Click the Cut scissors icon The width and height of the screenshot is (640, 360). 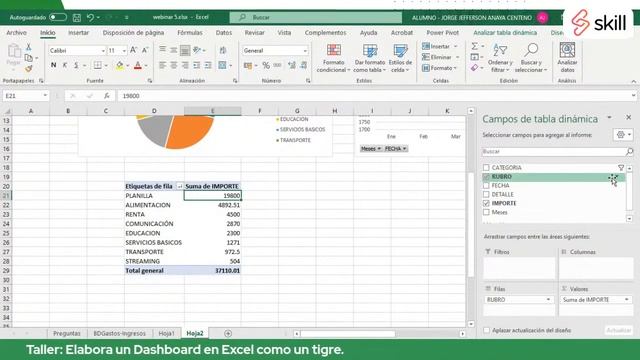29,47
